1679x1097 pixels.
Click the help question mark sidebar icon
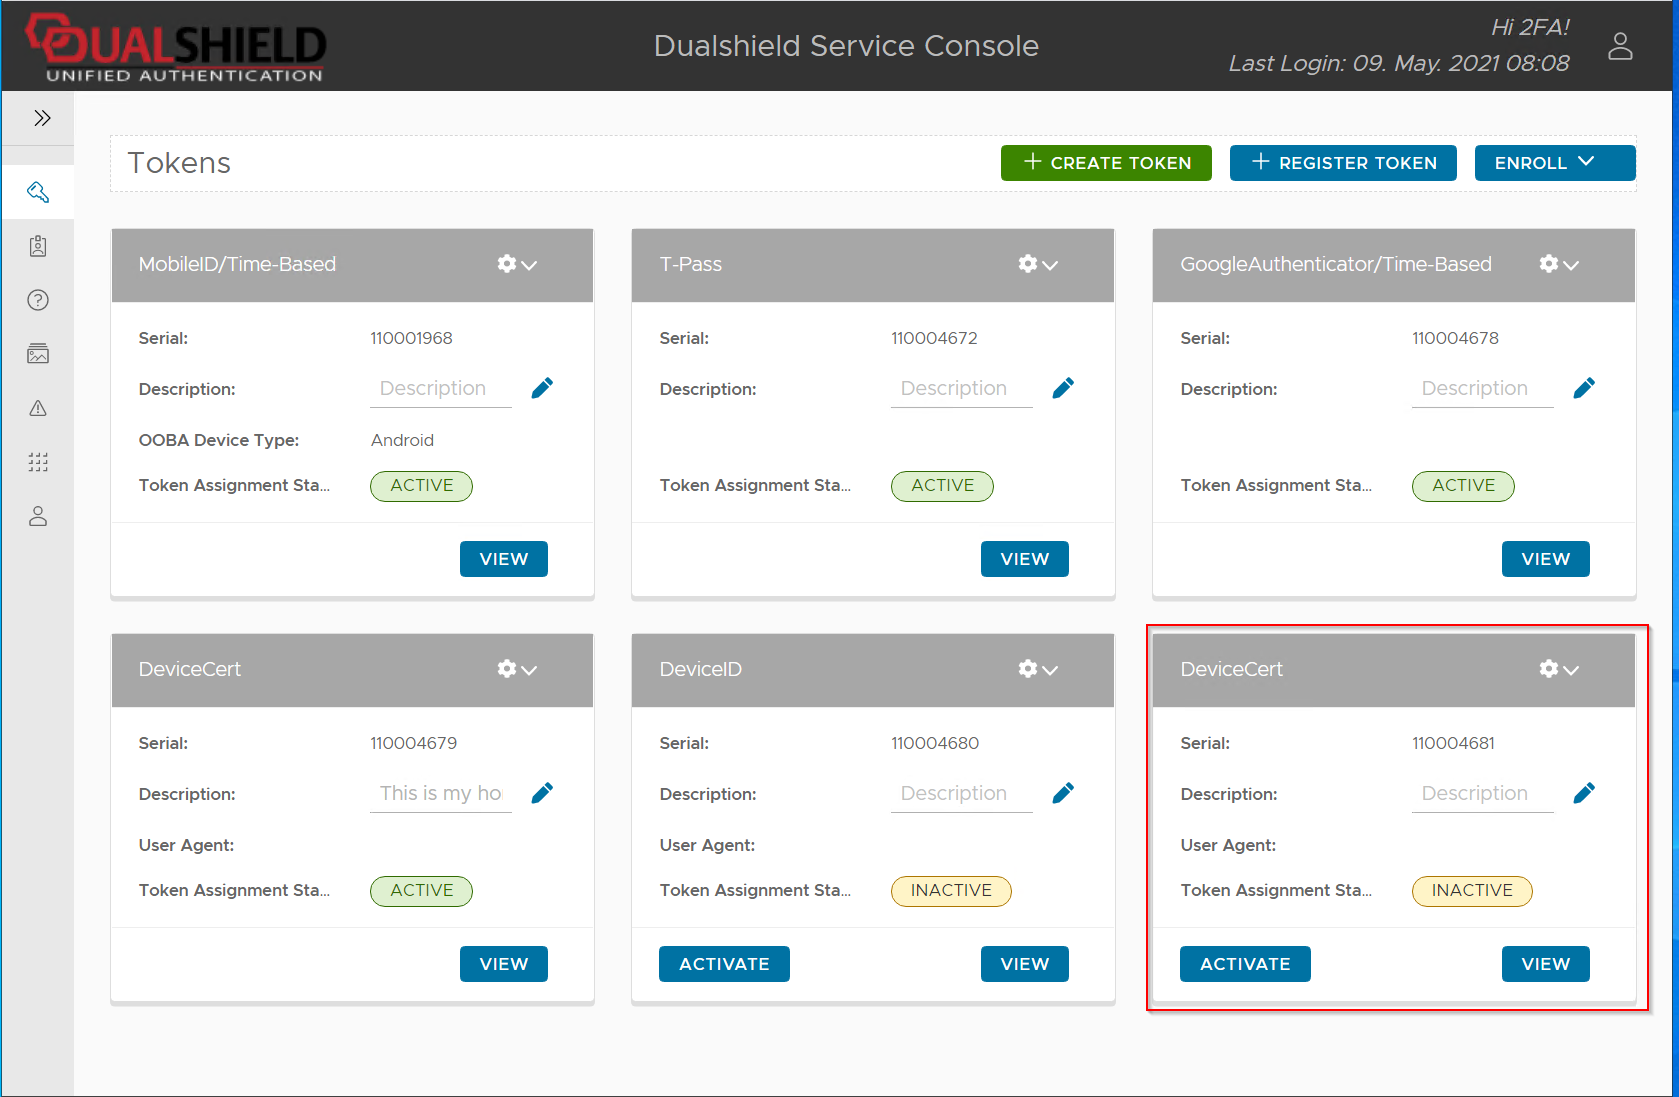pyautogui.click(x=38, y=300)
